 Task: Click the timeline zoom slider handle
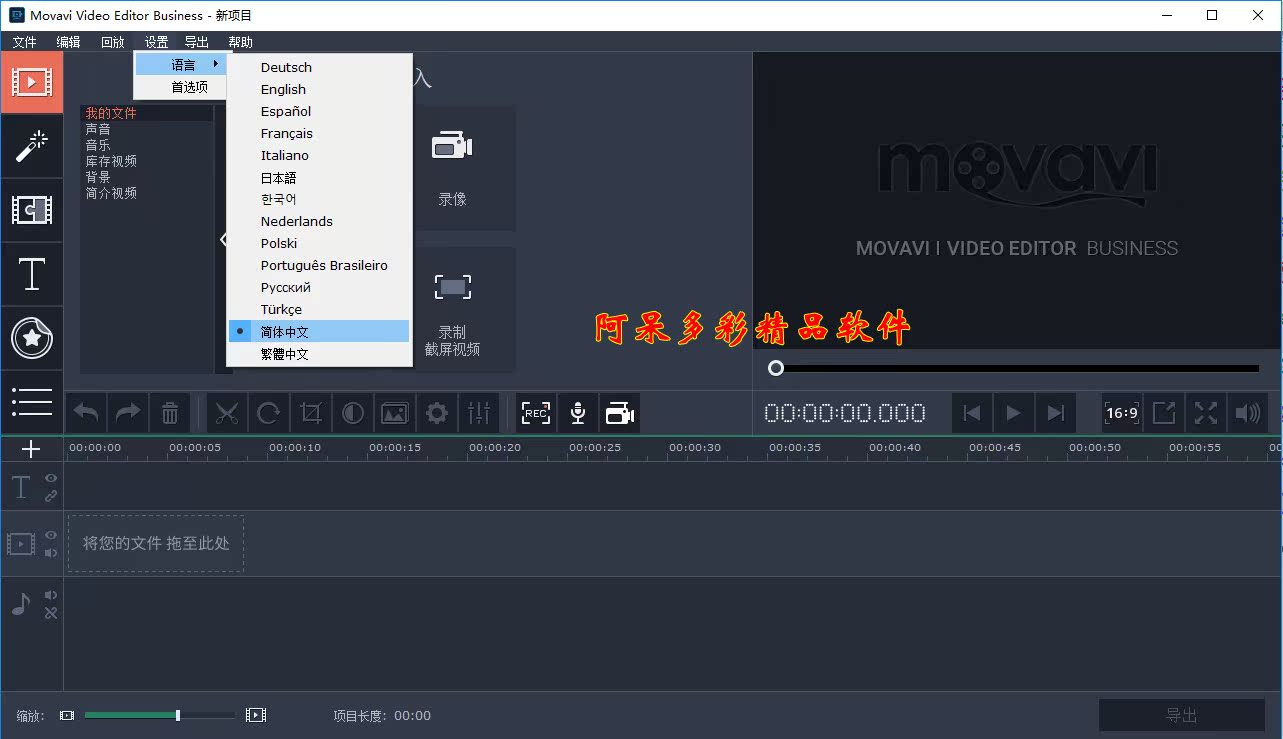(178, 715)
